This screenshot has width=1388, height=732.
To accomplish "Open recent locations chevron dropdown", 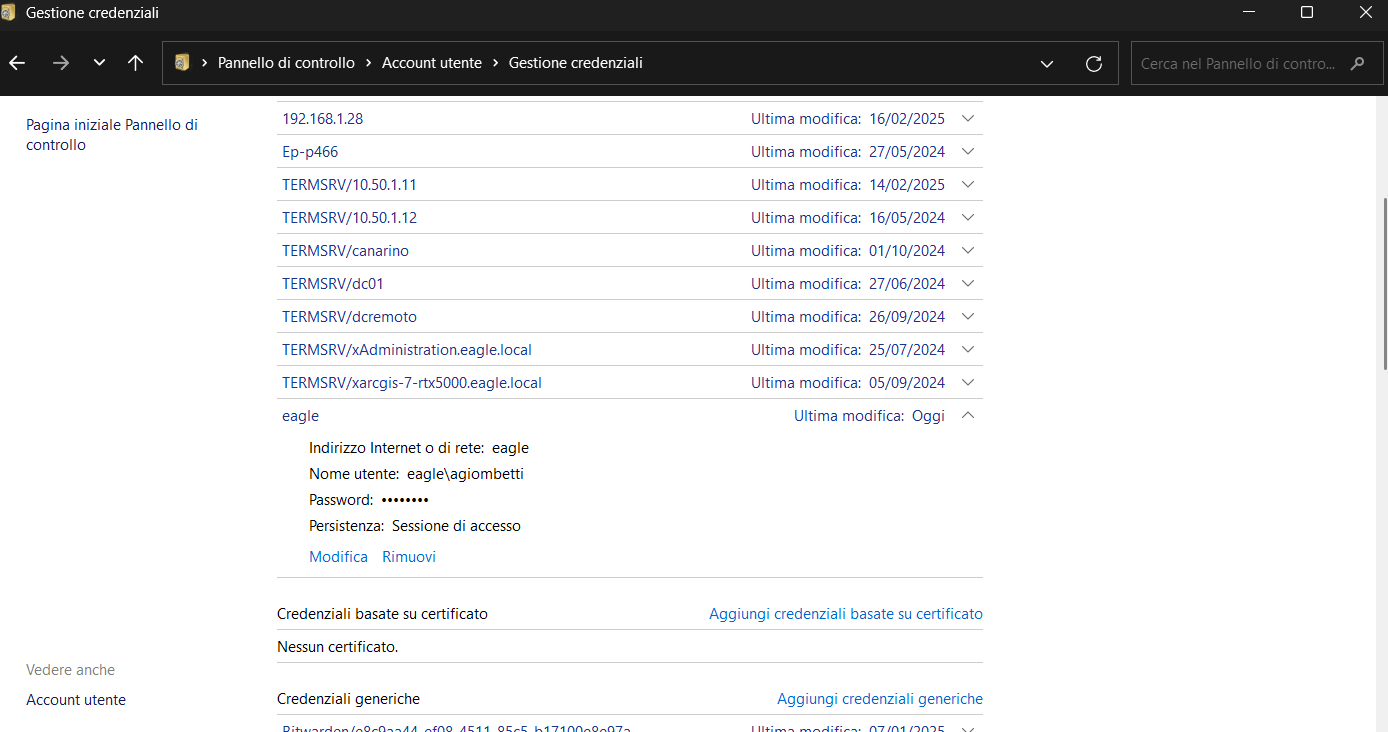I will tap(99, 63).
